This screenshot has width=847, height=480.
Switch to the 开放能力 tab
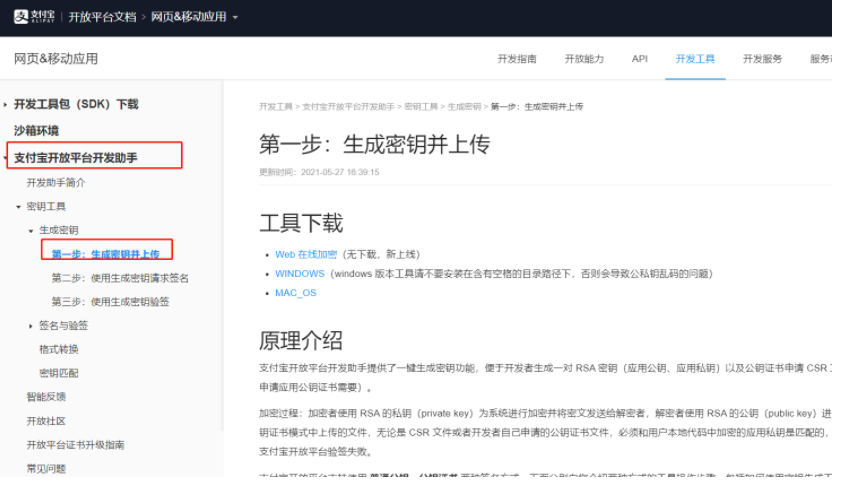click(x=584, y=59)
